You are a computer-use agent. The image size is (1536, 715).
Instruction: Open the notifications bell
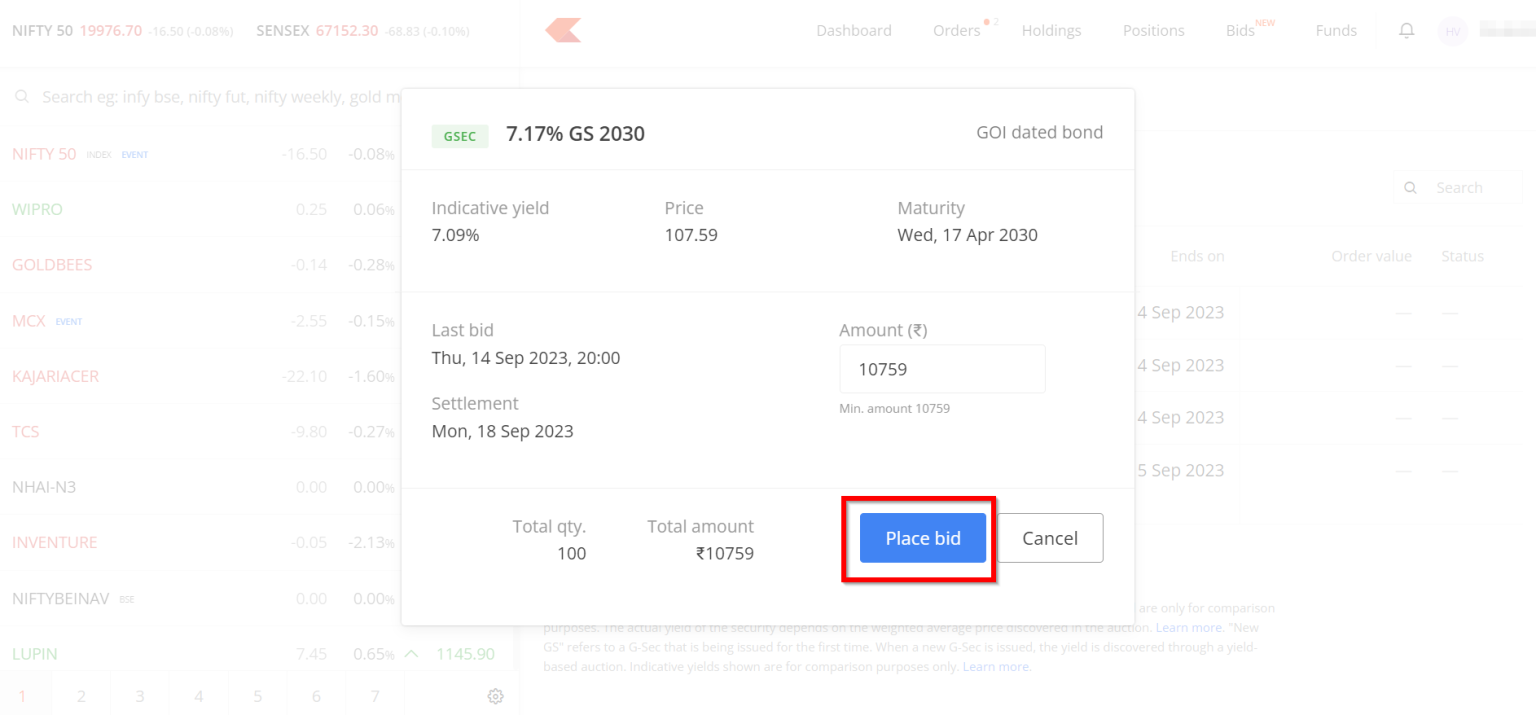pos(1406,30)
